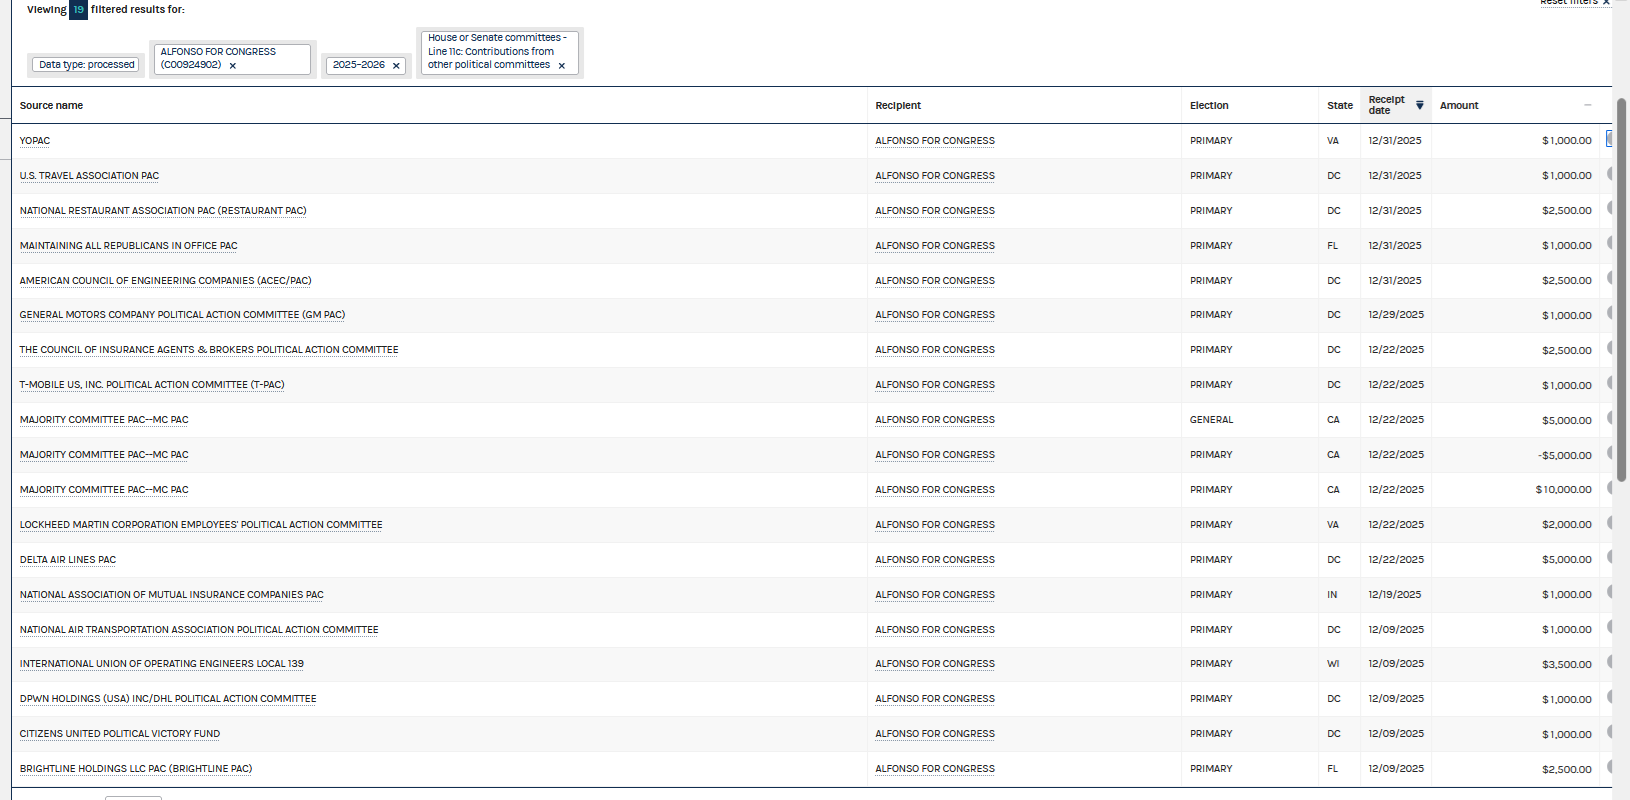
Task: Expand details for U.S. Travel Association PAC row
Action: click(x=1609, y=174)
